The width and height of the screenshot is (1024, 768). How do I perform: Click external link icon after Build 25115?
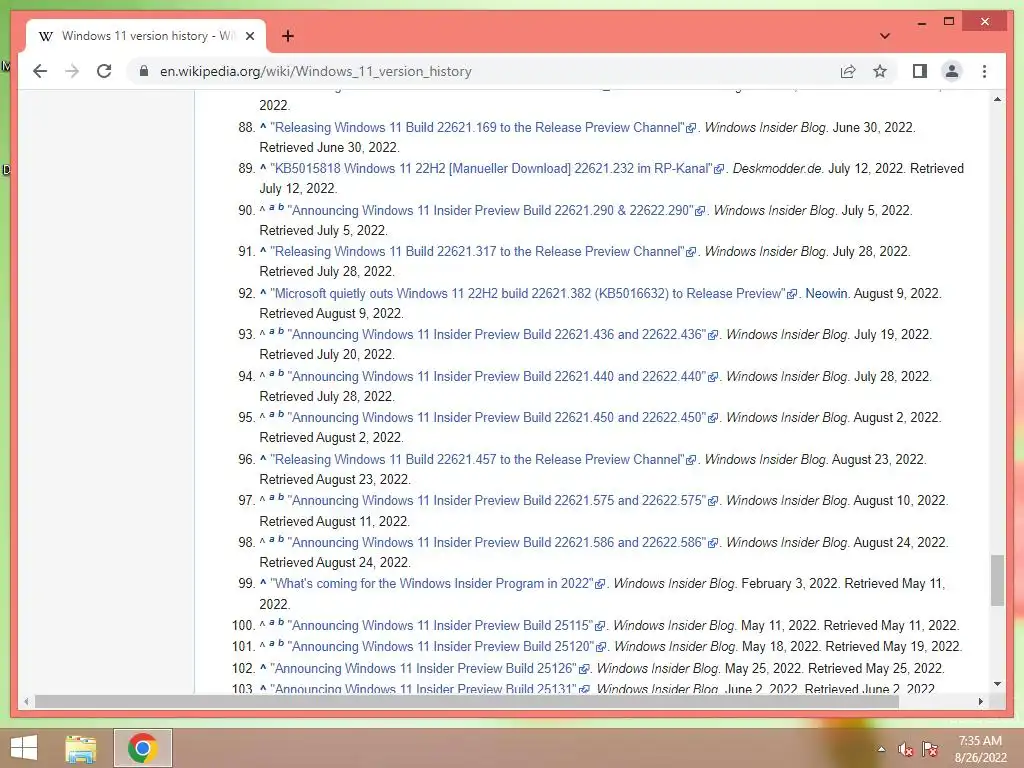click(600, 626)
